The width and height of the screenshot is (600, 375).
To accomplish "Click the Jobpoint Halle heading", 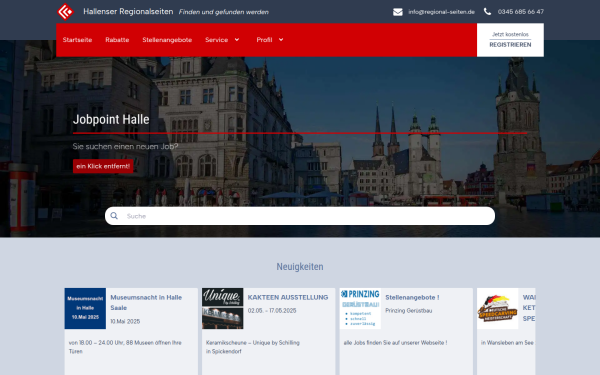I will click(111, 119).
